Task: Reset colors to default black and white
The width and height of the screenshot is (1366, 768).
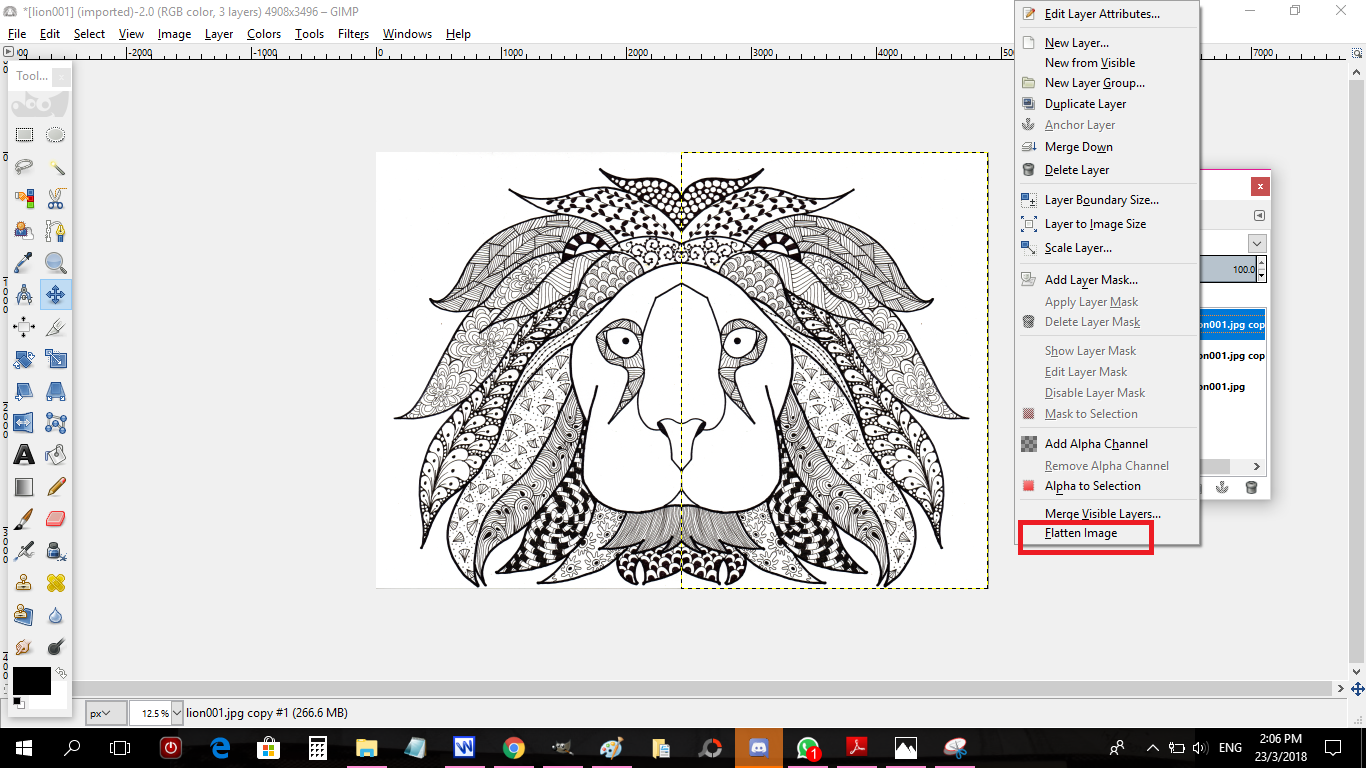Action: coord(19,703)
